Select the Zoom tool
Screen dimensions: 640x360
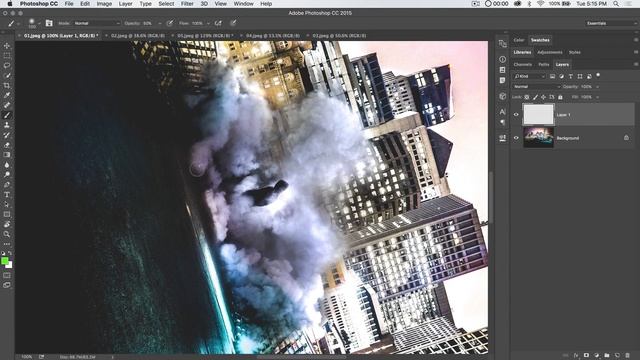coord(7,234)
